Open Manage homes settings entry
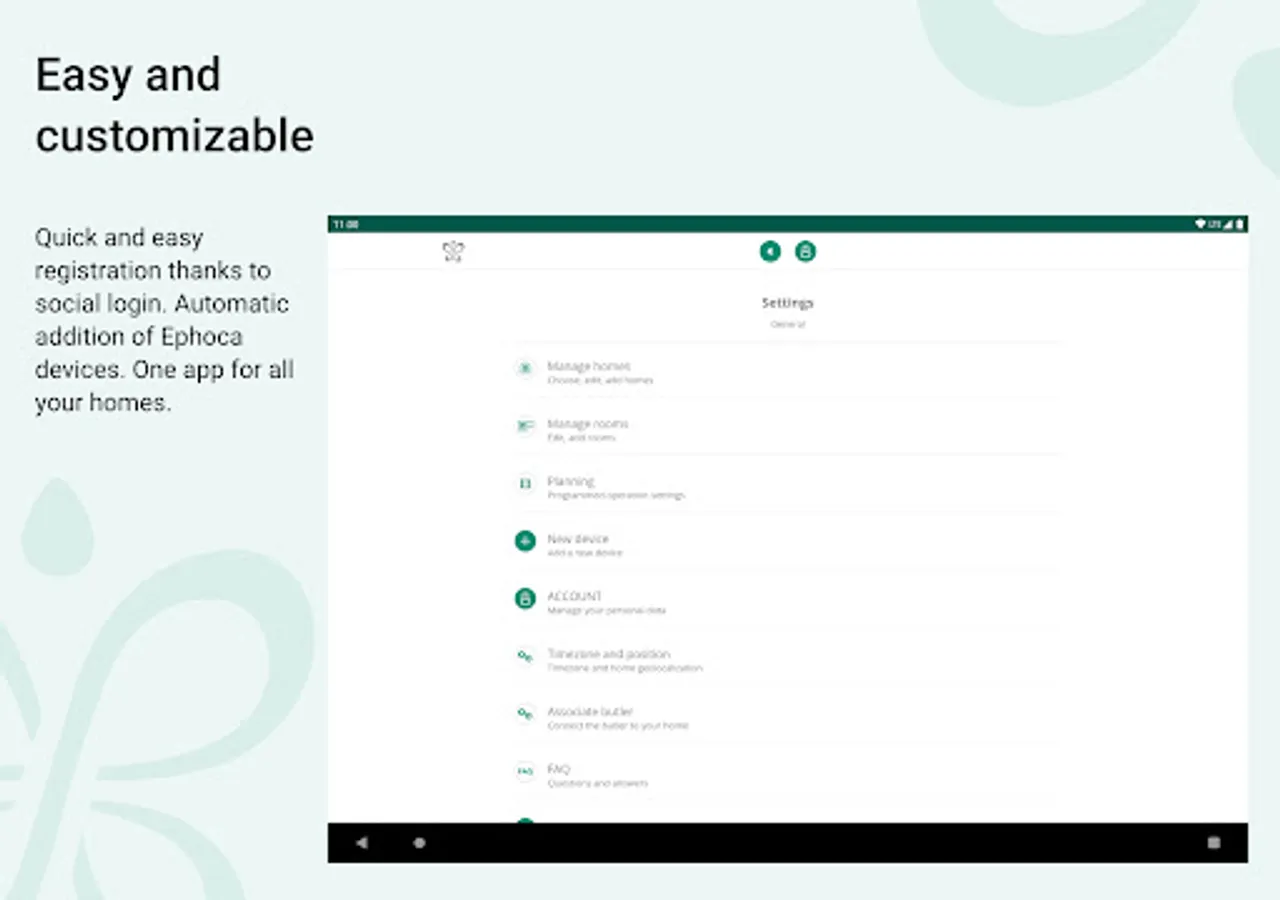This screenshot has height=900, width=1280. pyautogui.click(x=787, y=371)
